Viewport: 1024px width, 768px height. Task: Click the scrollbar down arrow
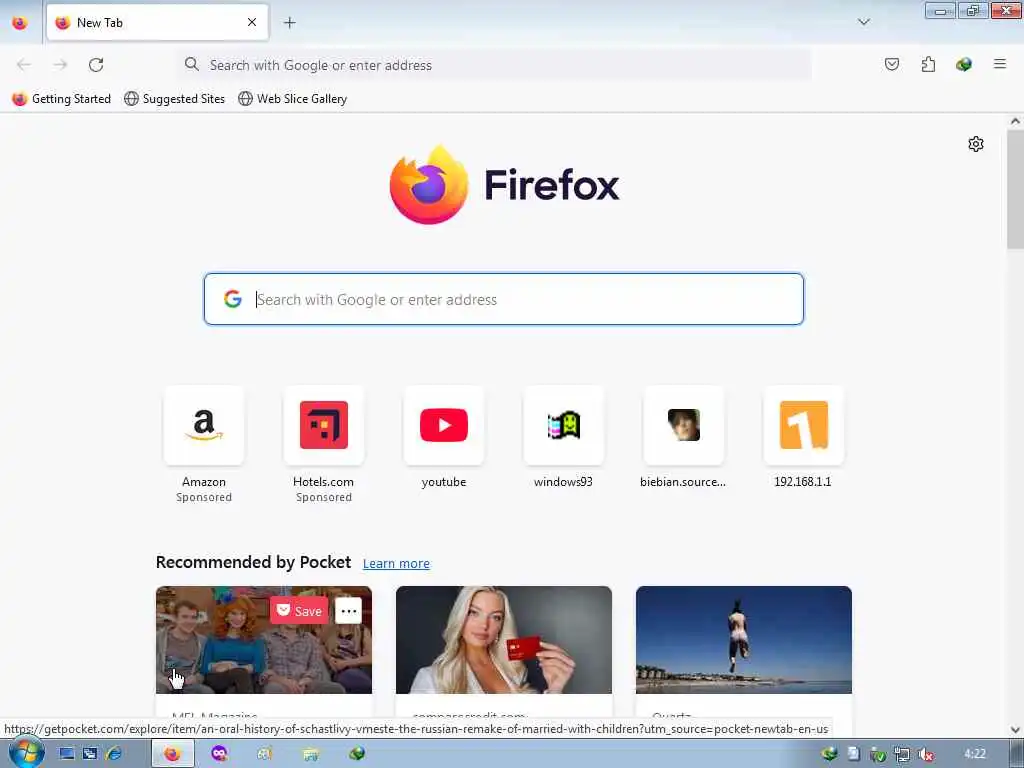tap(1015, 730)
